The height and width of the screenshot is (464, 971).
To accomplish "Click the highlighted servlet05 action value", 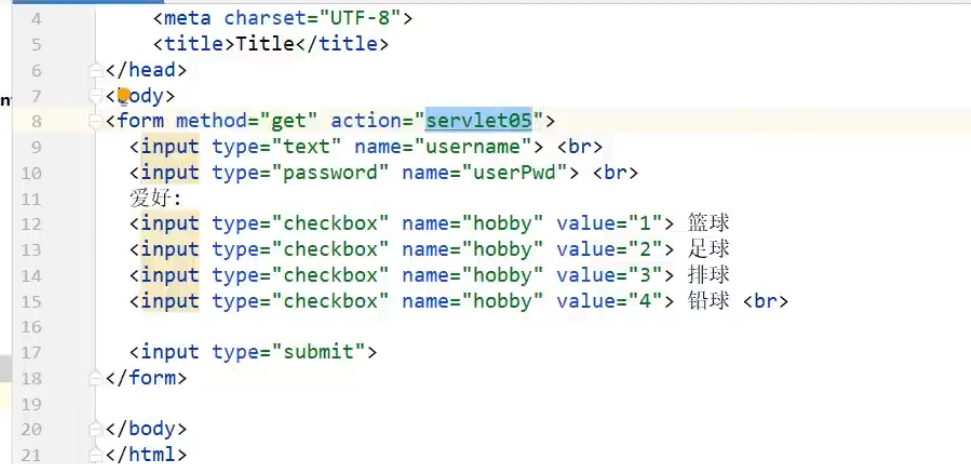I will pos(479,120).
